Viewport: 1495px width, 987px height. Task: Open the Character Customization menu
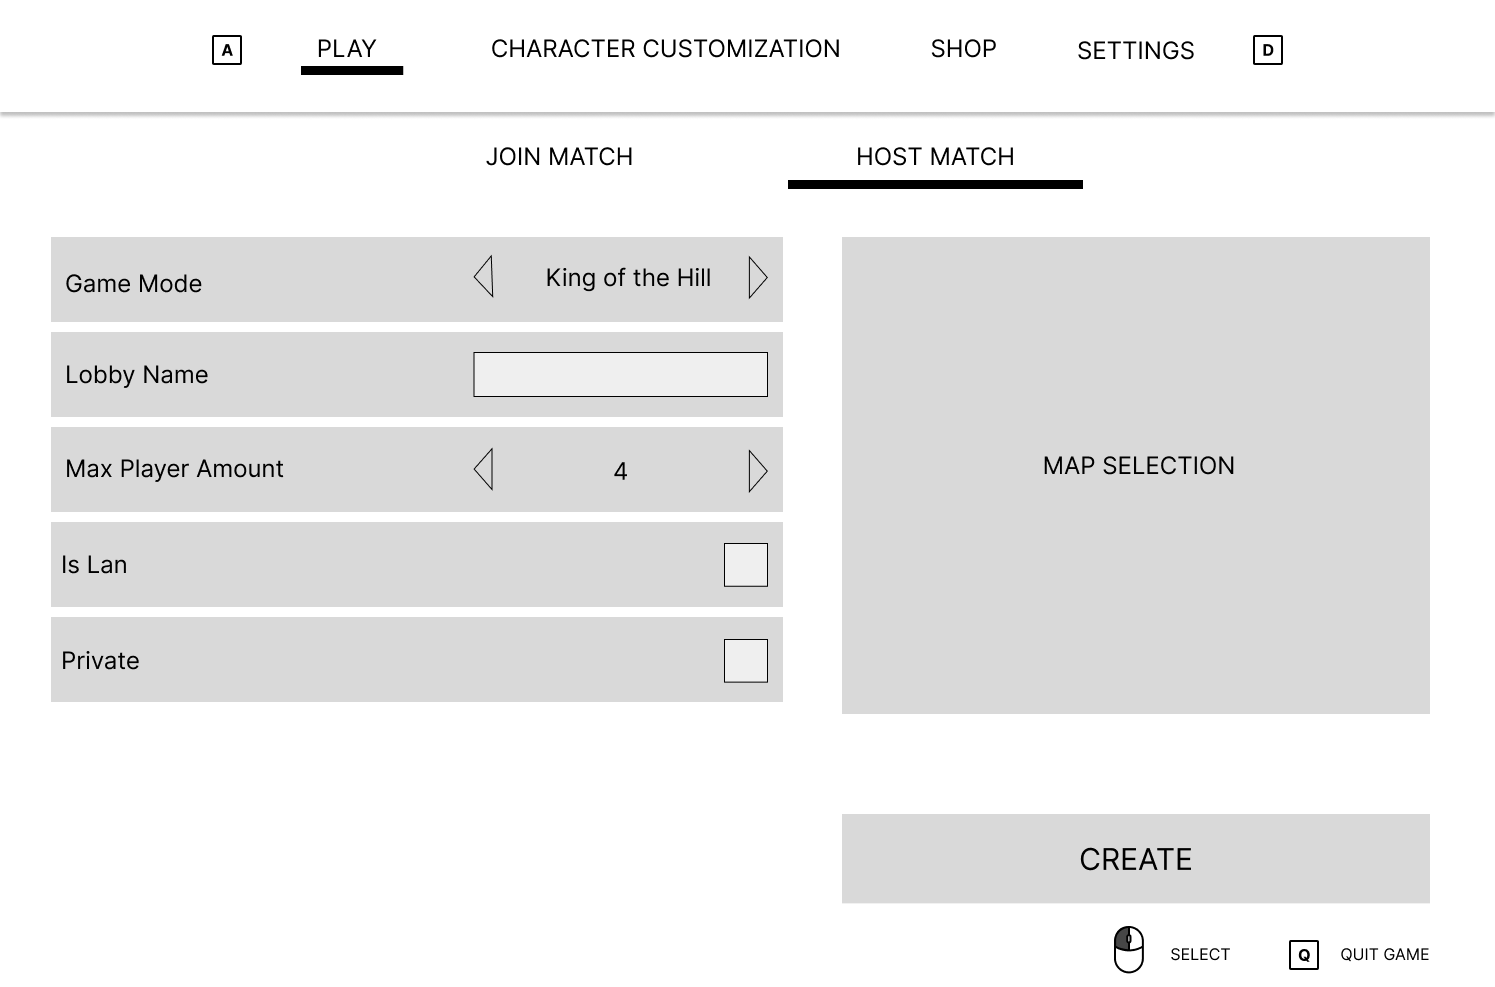click(x=665, y=49)
